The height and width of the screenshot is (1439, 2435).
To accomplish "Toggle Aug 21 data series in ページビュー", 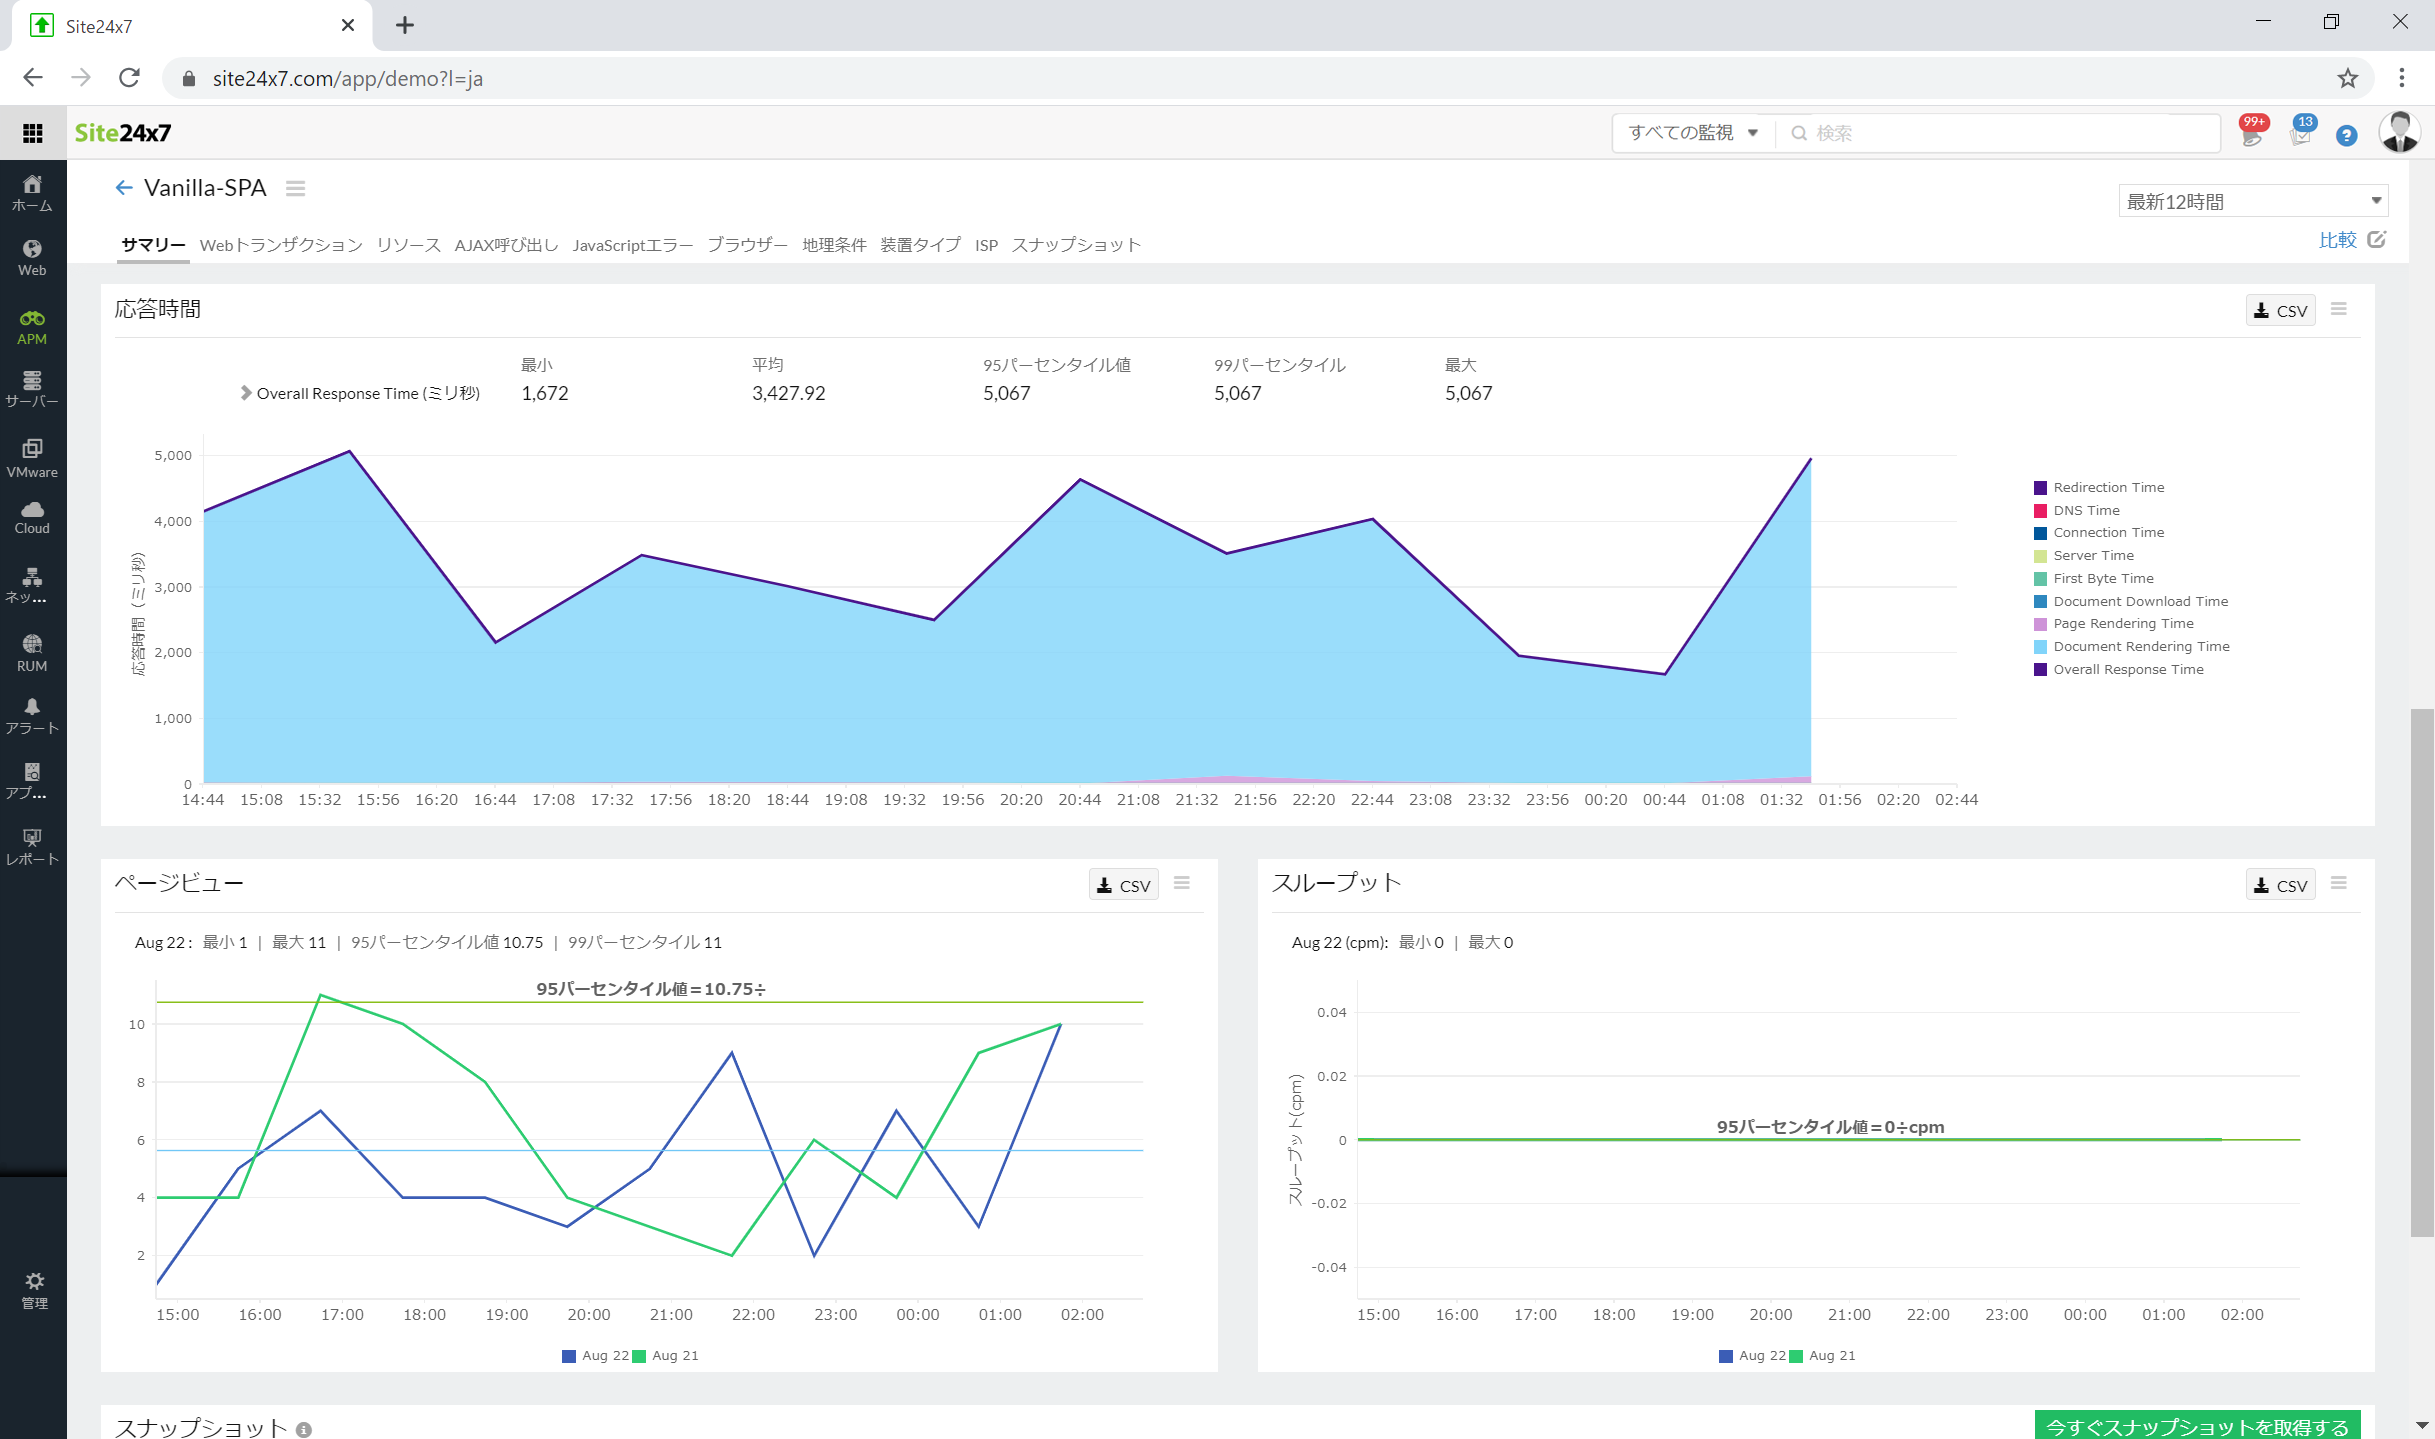I will pyautogui.click(x=676, y=1355).
